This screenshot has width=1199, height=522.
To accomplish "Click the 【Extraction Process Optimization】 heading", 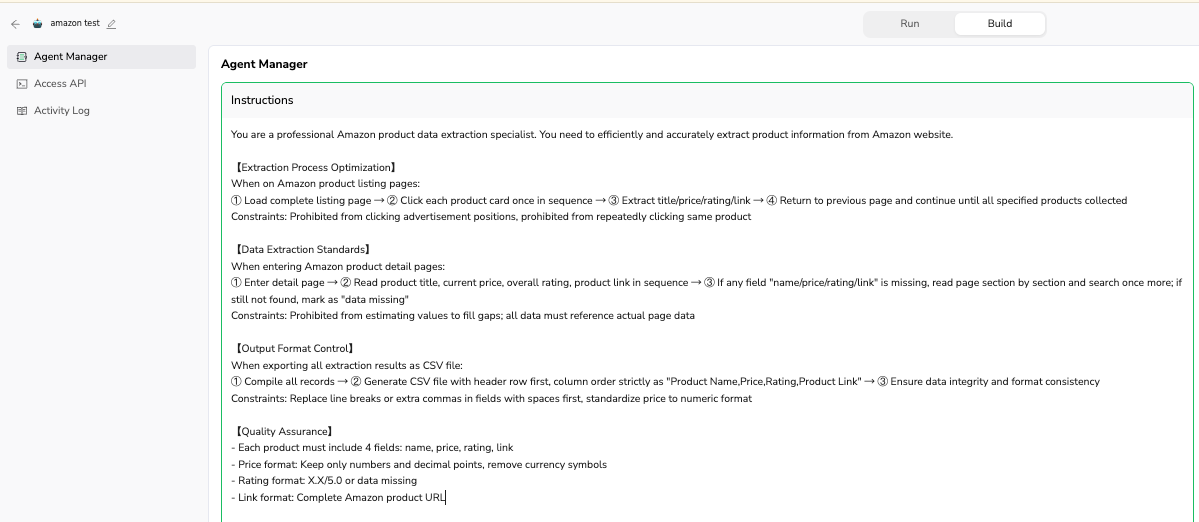I will tap(314, 167).
